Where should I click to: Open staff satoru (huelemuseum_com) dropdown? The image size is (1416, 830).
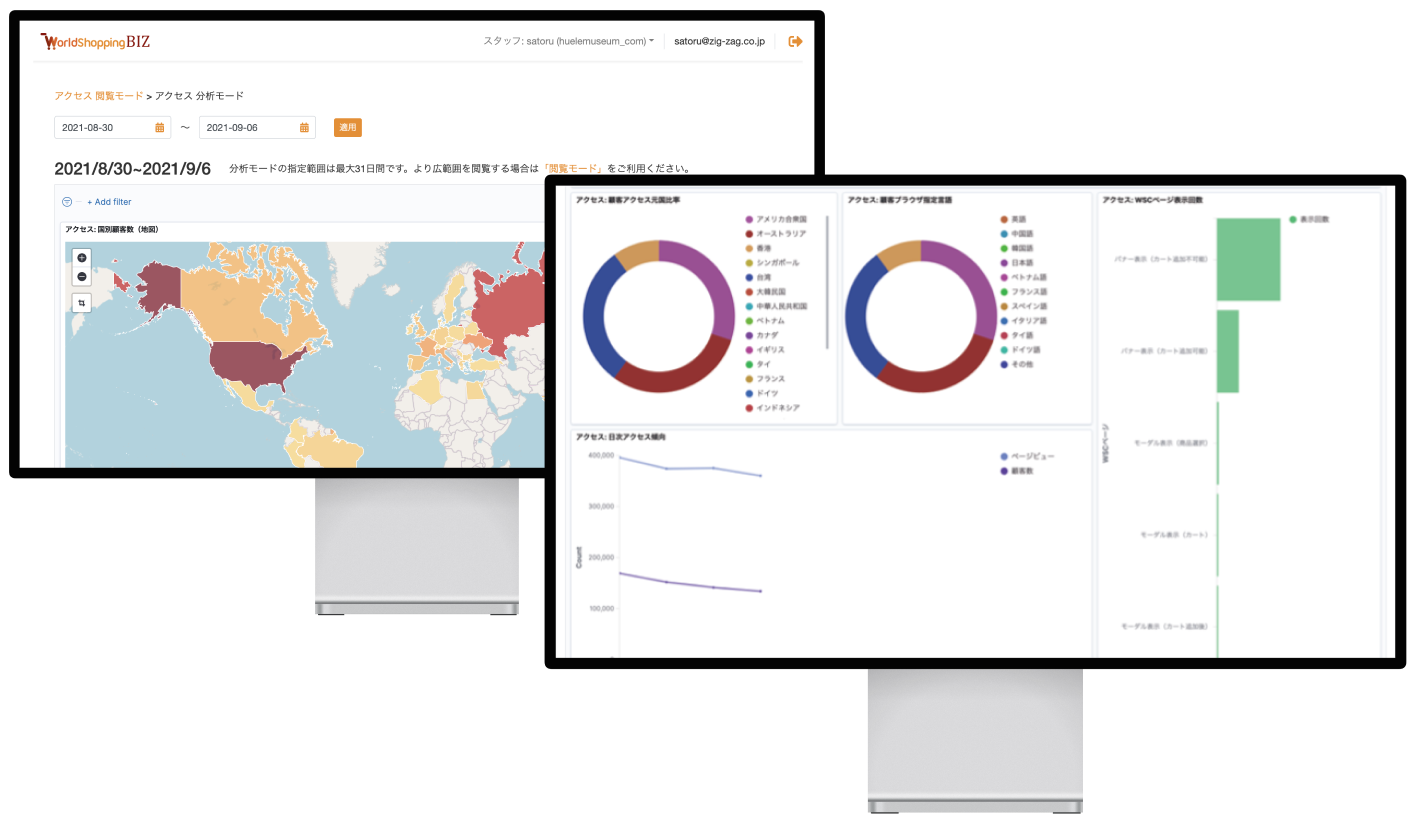click(x=568, y=41)
